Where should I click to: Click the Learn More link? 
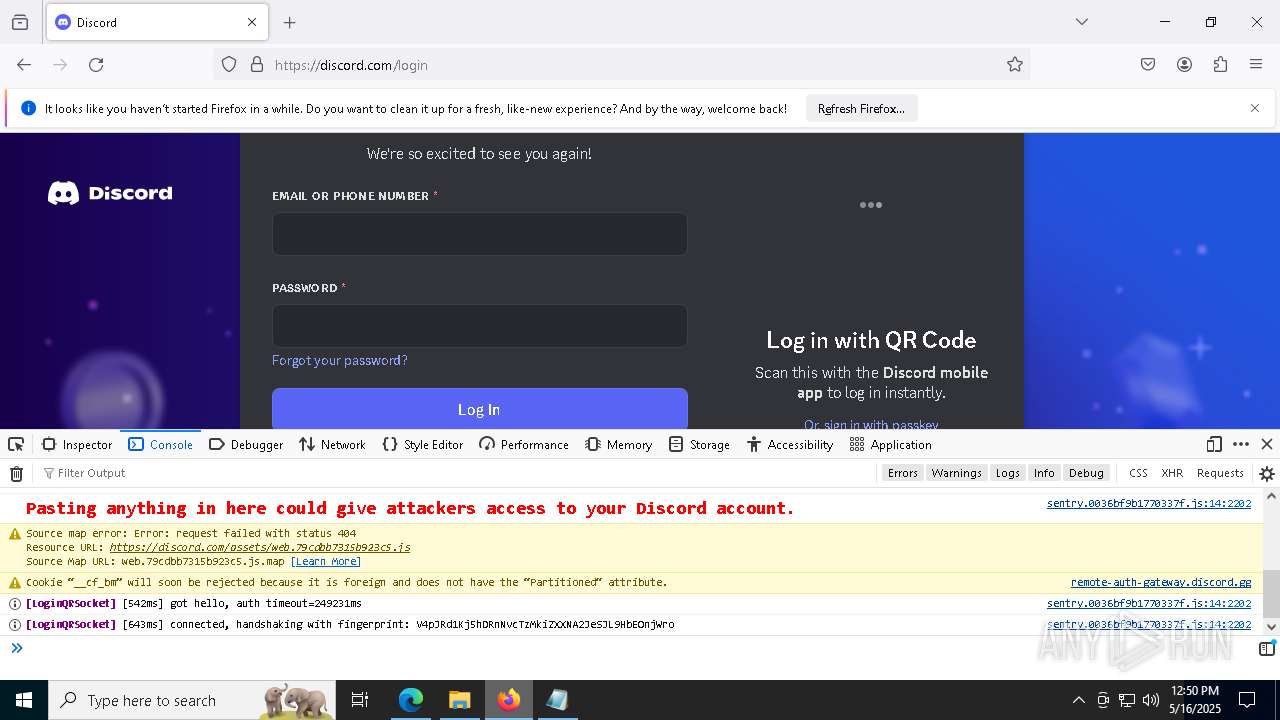pos(326,562)
